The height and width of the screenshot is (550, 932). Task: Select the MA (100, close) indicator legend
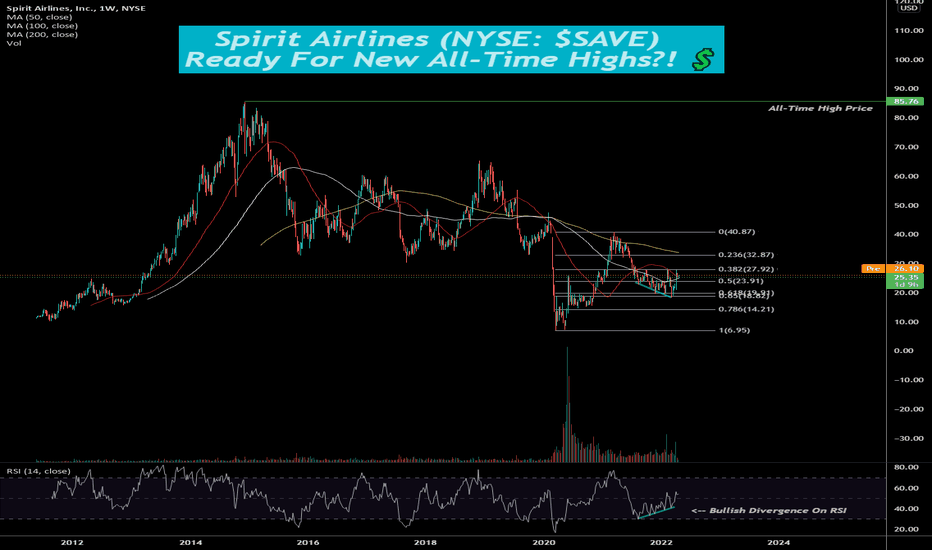pyautogui.click(x=42, y=26)
